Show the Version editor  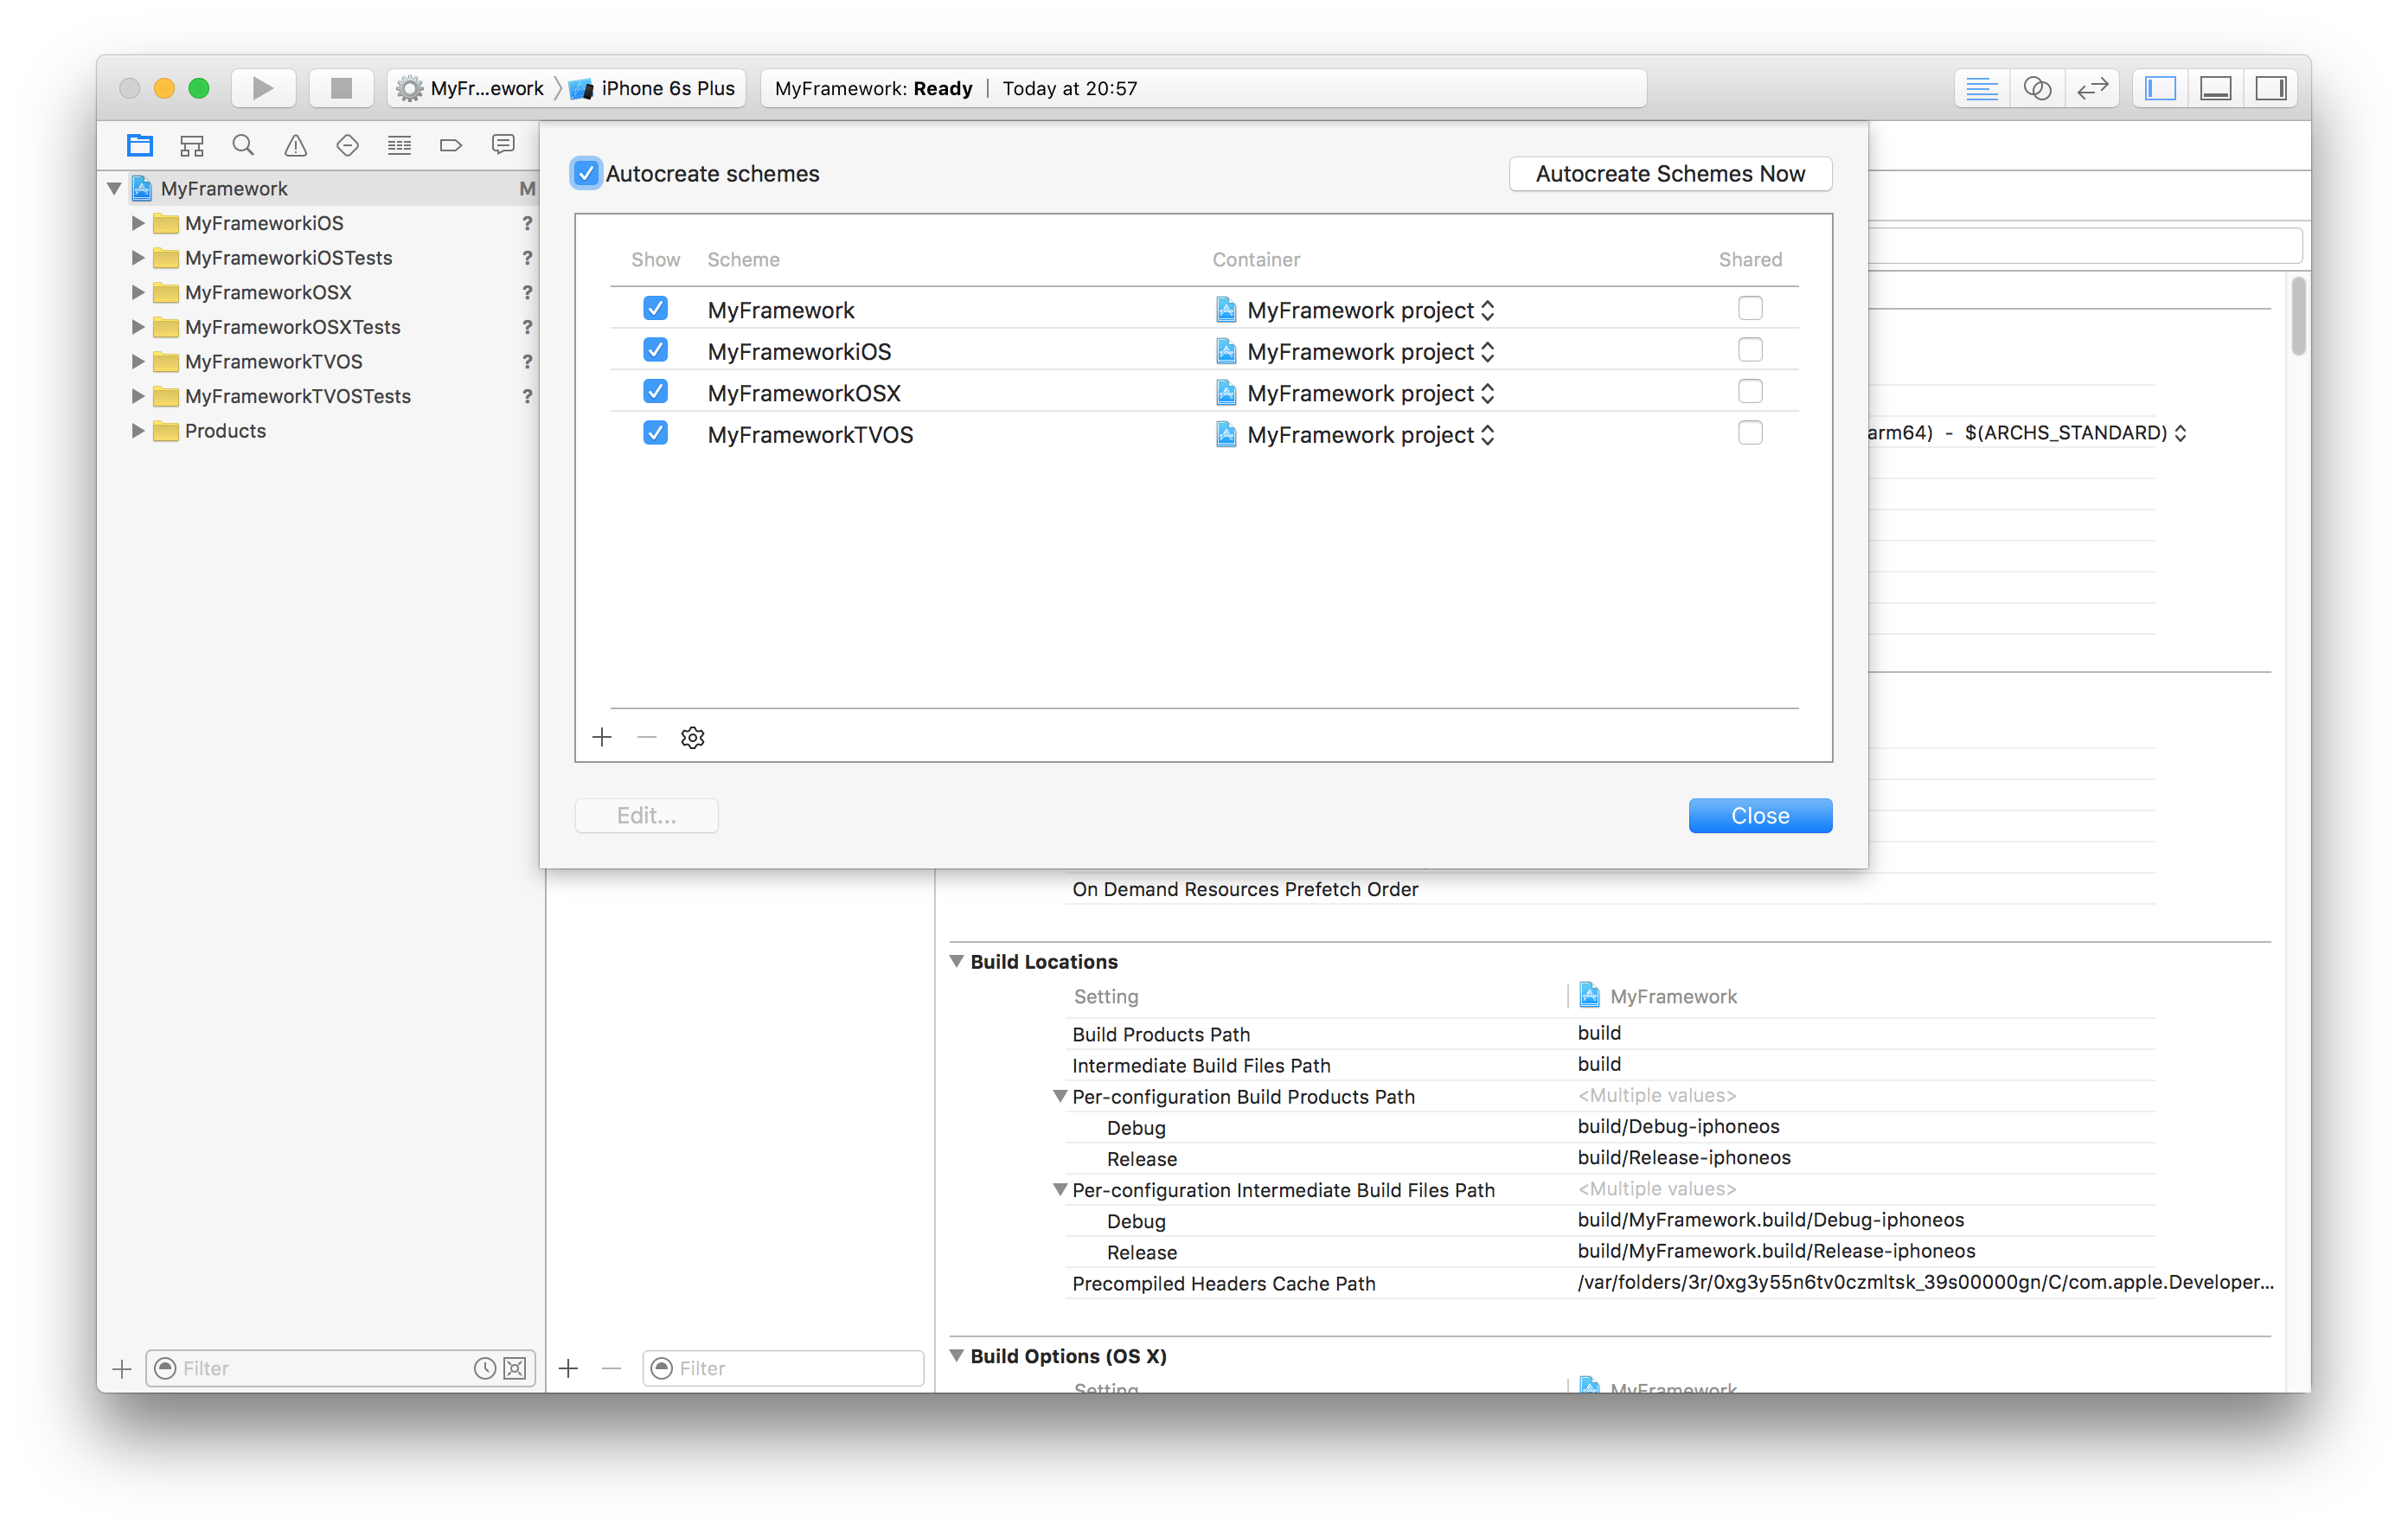click(2093, 88)
